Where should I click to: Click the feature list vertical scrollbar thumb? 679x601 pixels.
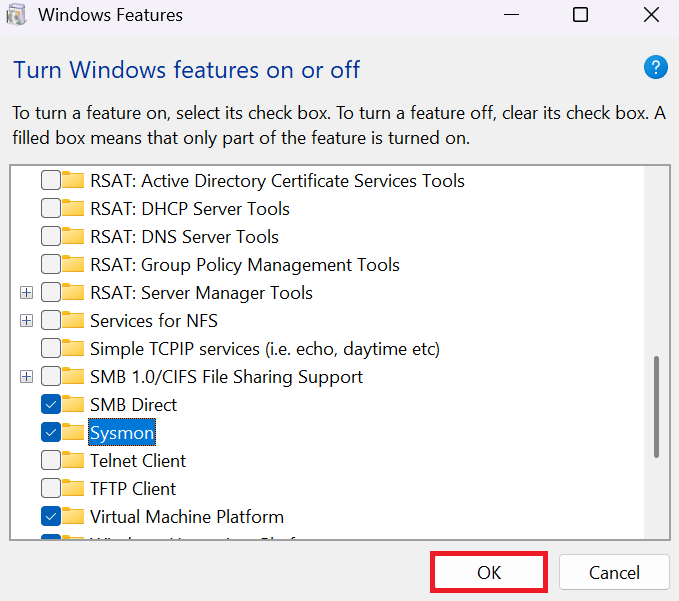tap(656, 406)
